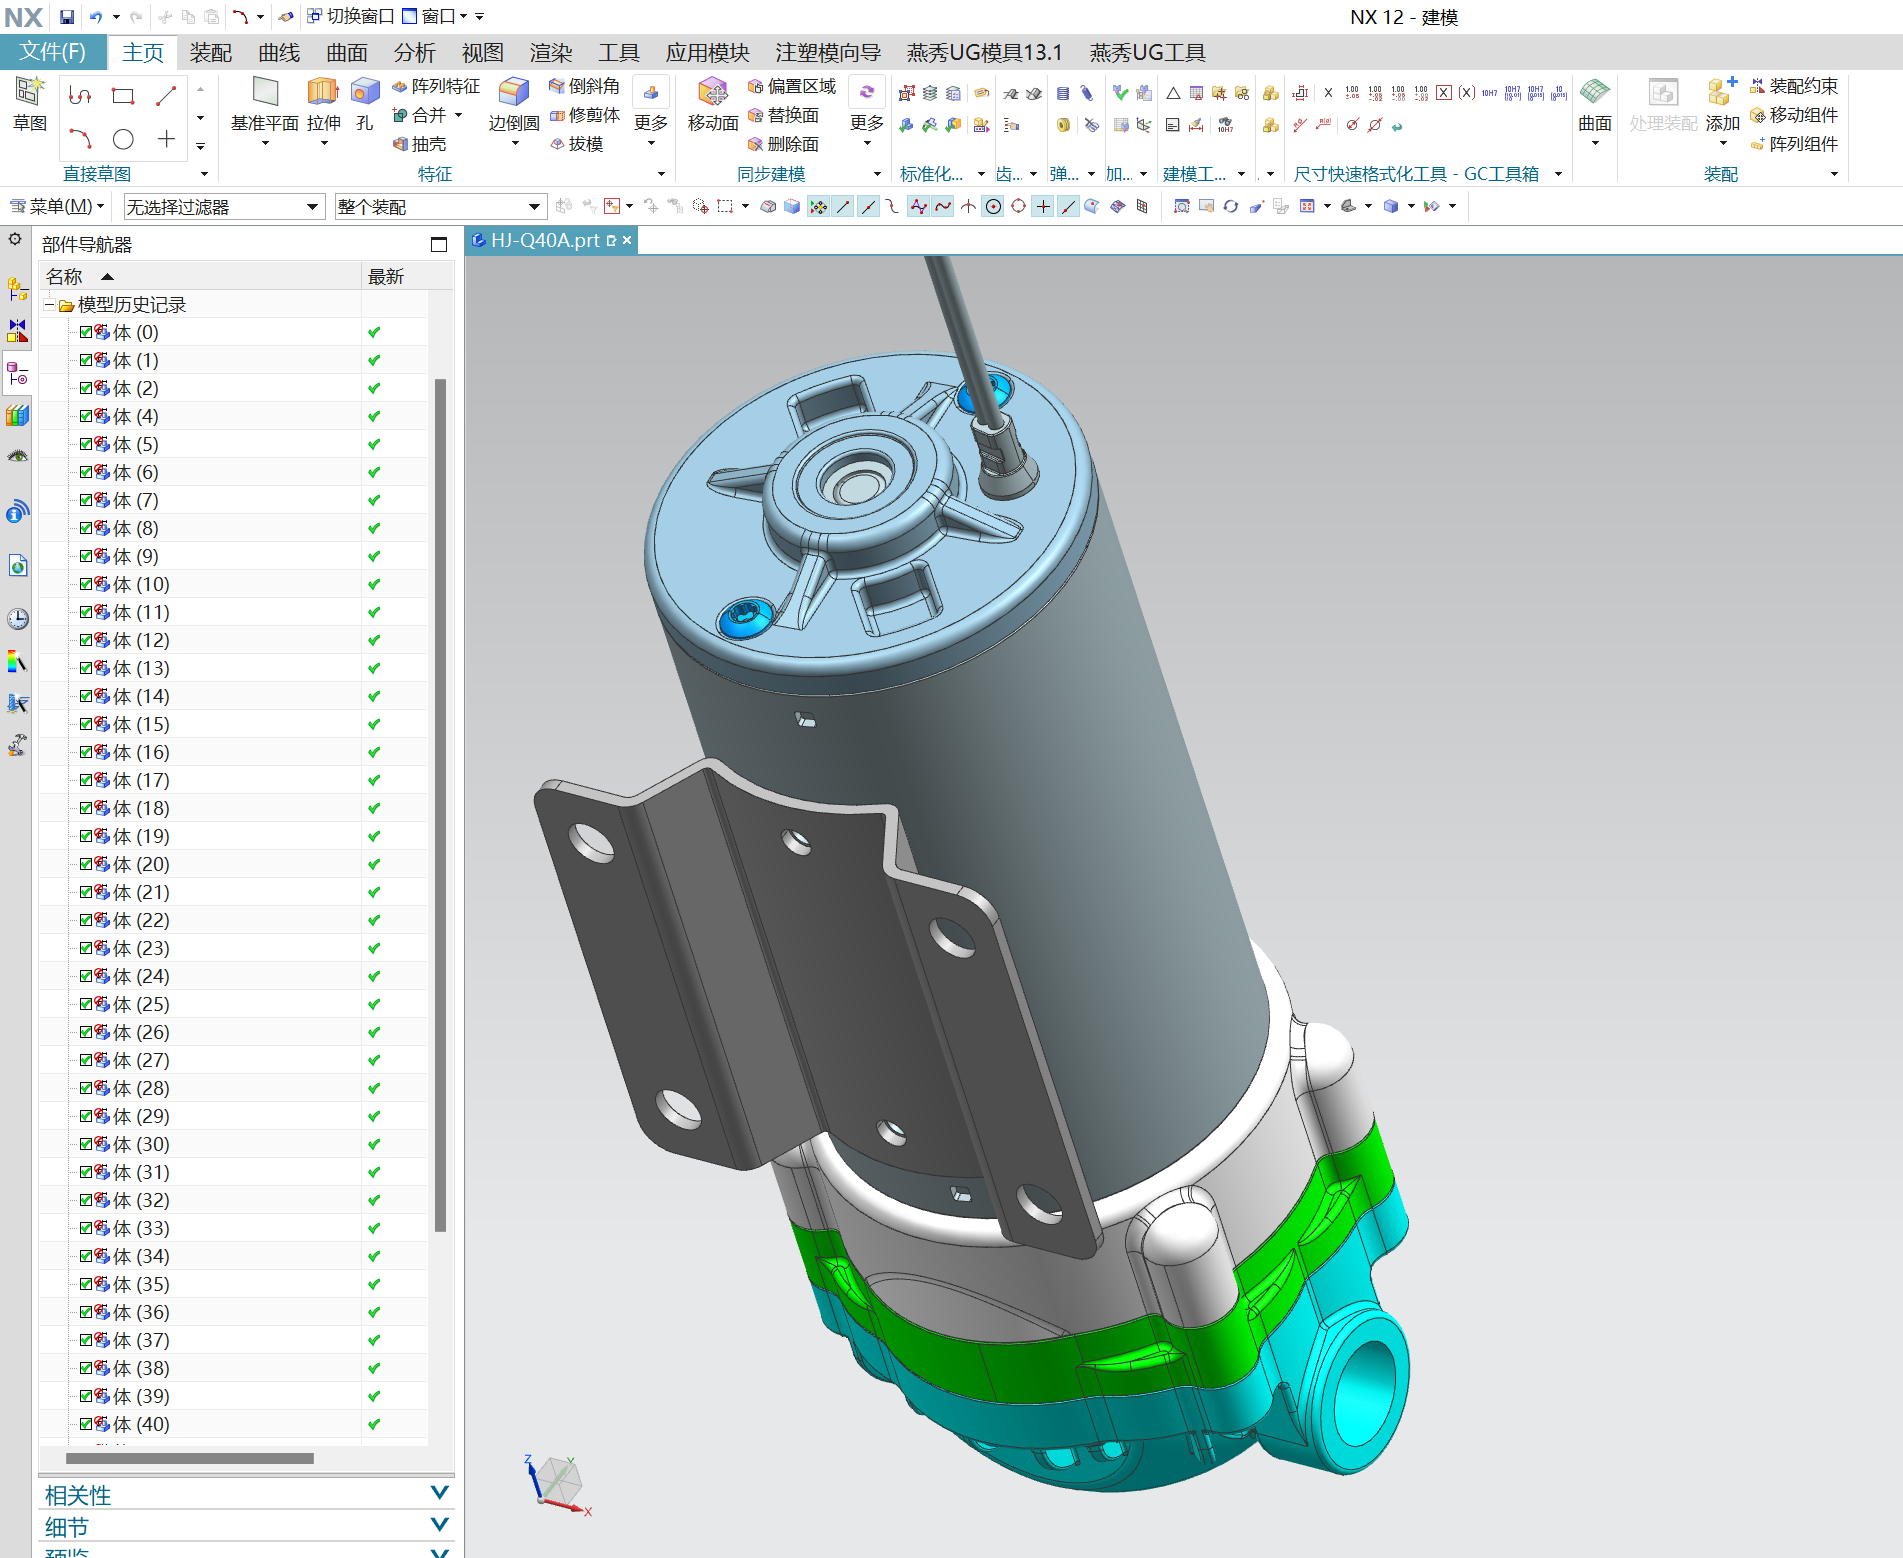1903x1558 pixels.
Task: Click the Sketch (草图) tool icon
Action: click(x=29, y=92)
